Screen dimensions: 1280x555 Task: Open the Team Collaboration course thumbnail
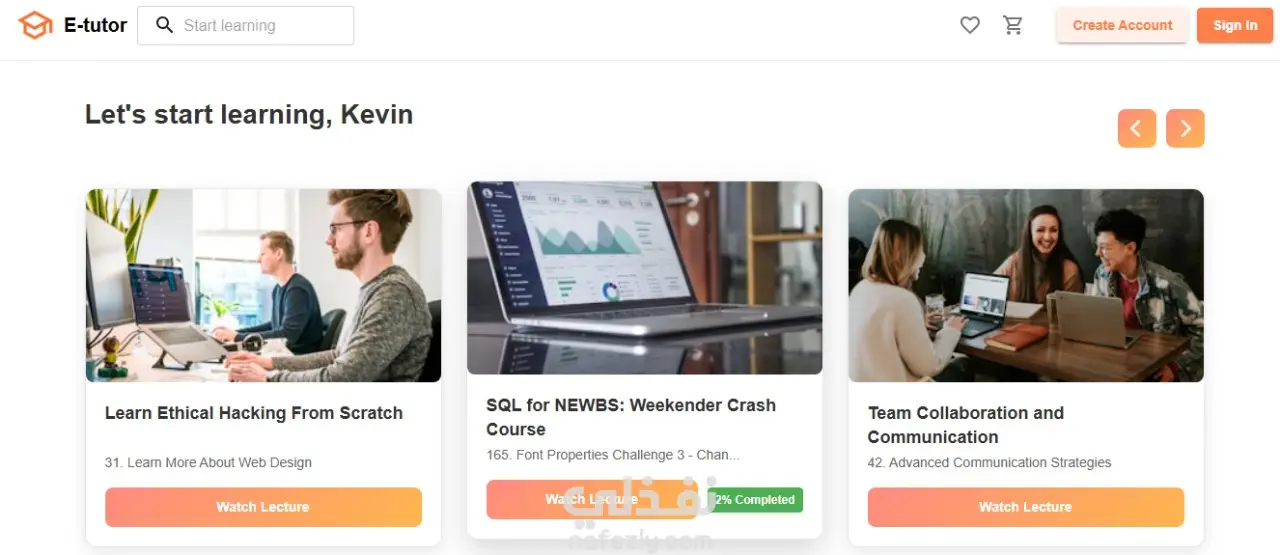[1026, 285]
